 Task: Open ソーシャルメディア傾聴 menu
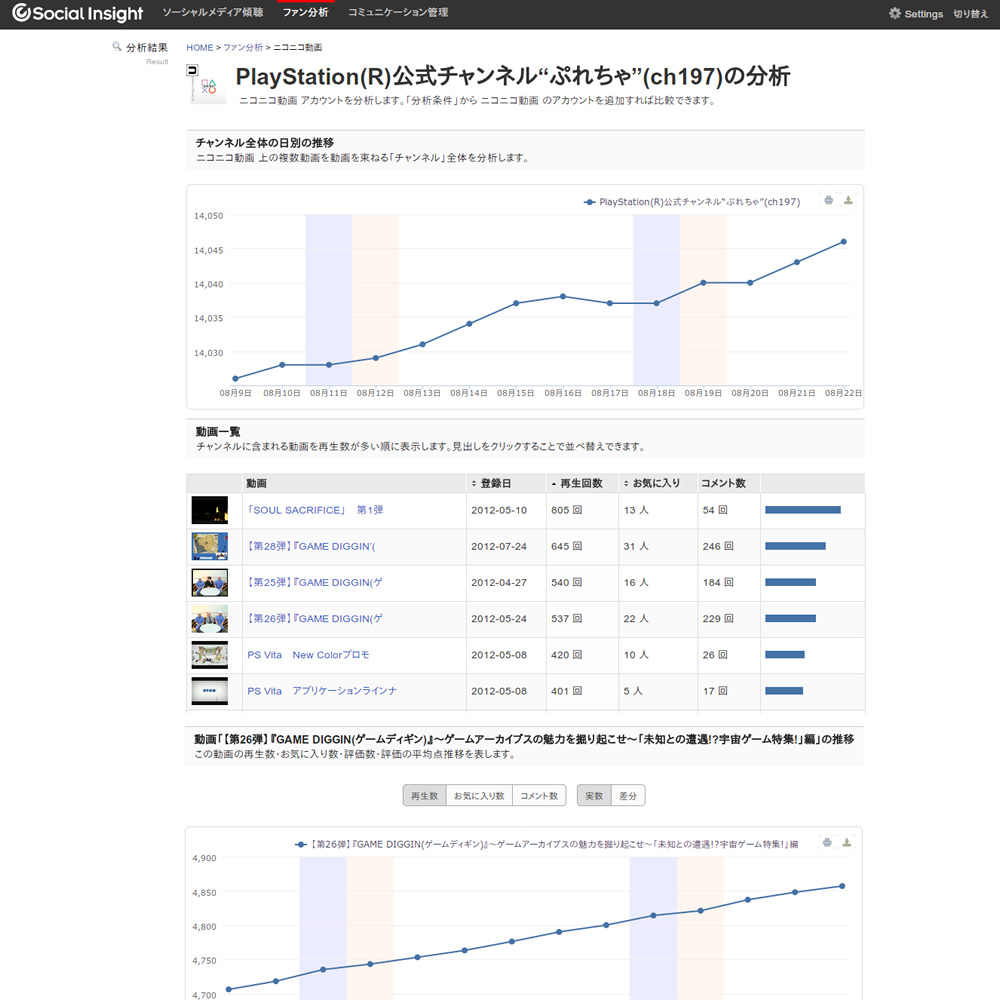[213, 13]
